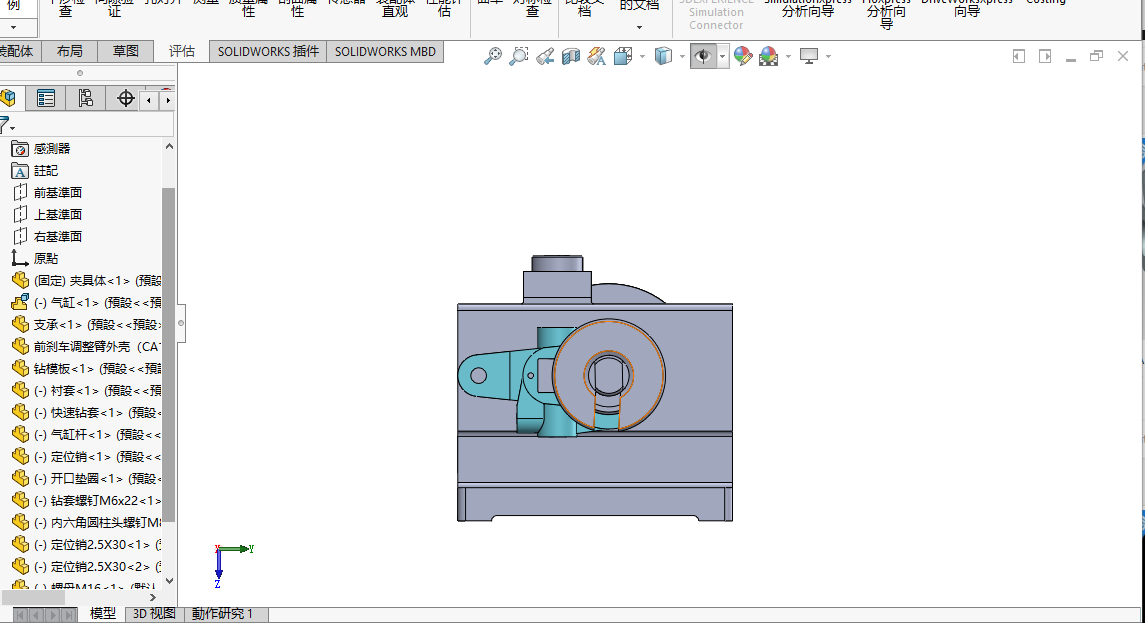The width and height of the screenshot is (1145, 623).
Task: Select the 定位销2.5X30<1> component
Action: click(x=86, y=545)
